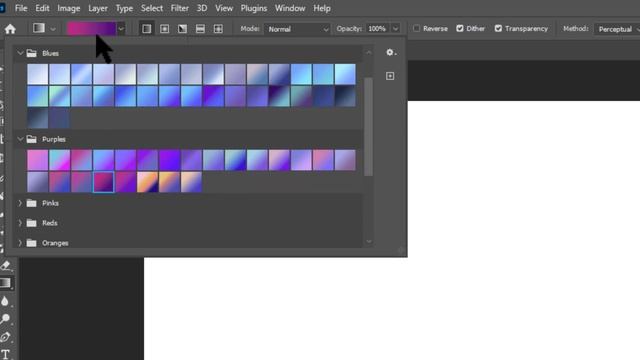Screen dimensions: 640x360
Task: Pick the first pale gradient swatch in Blues
Action: click(38, 74)
